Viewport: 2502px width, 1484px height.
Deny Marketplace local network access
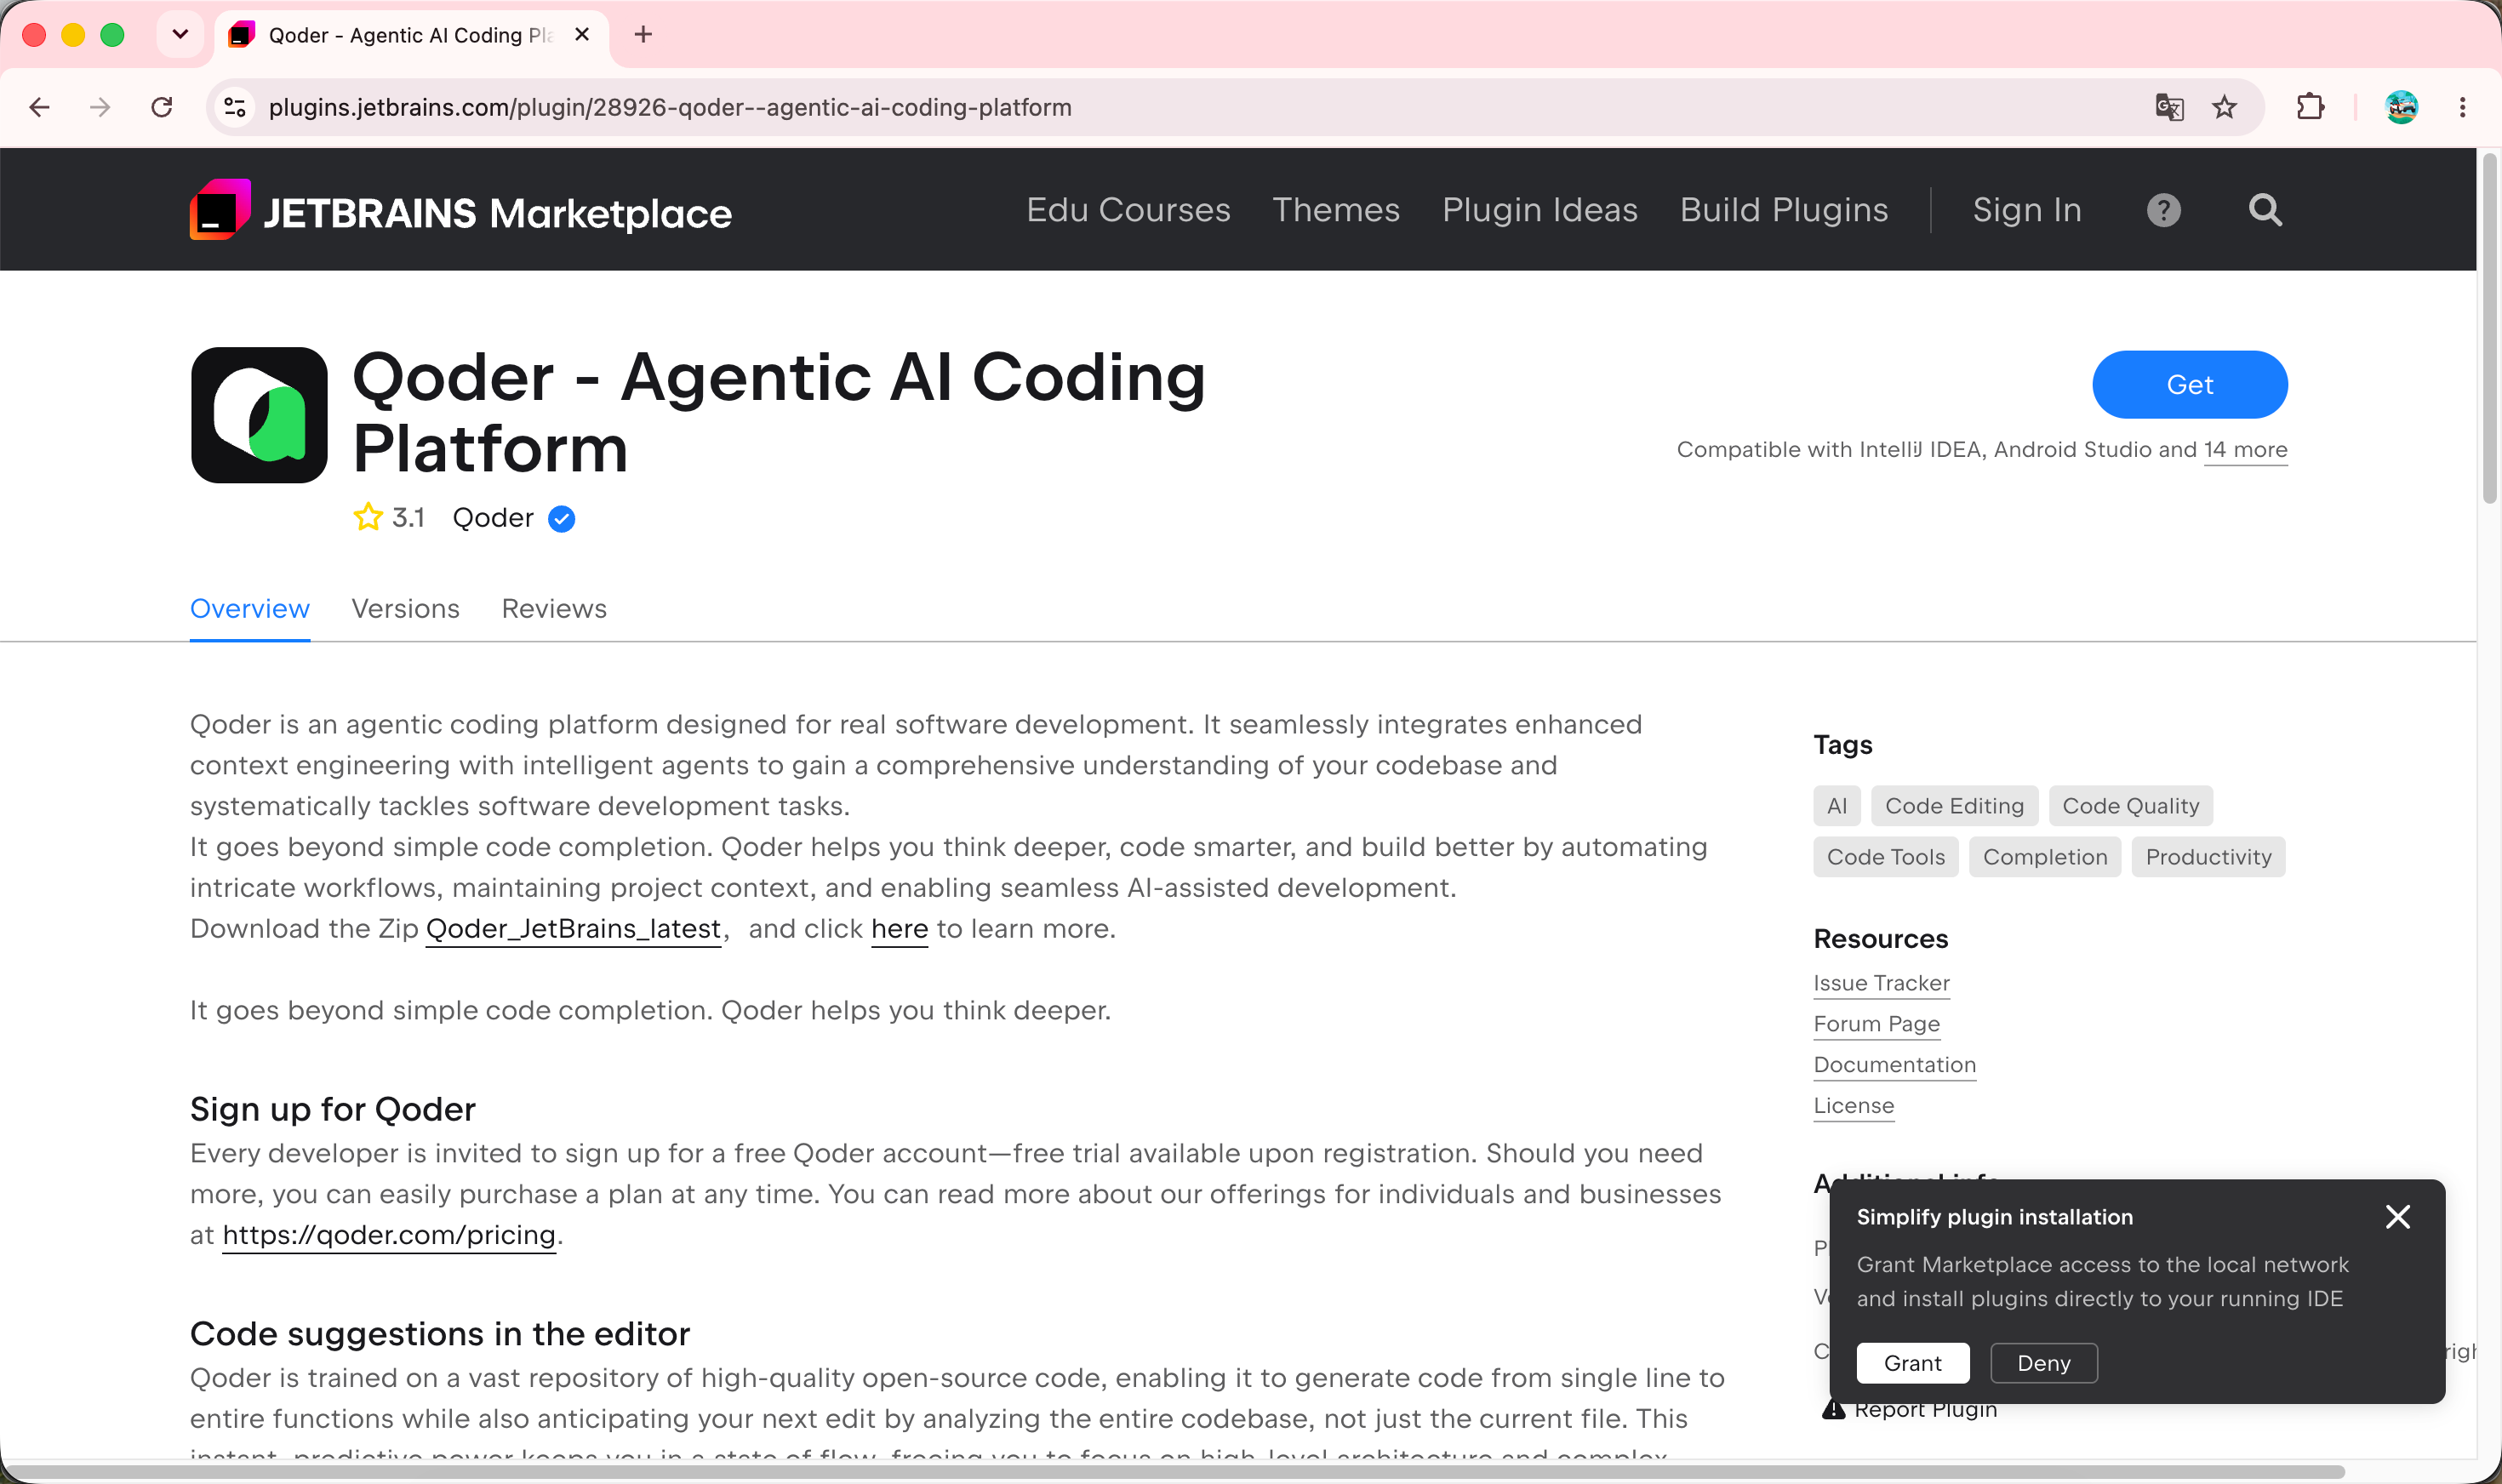pos(2044,1363)
